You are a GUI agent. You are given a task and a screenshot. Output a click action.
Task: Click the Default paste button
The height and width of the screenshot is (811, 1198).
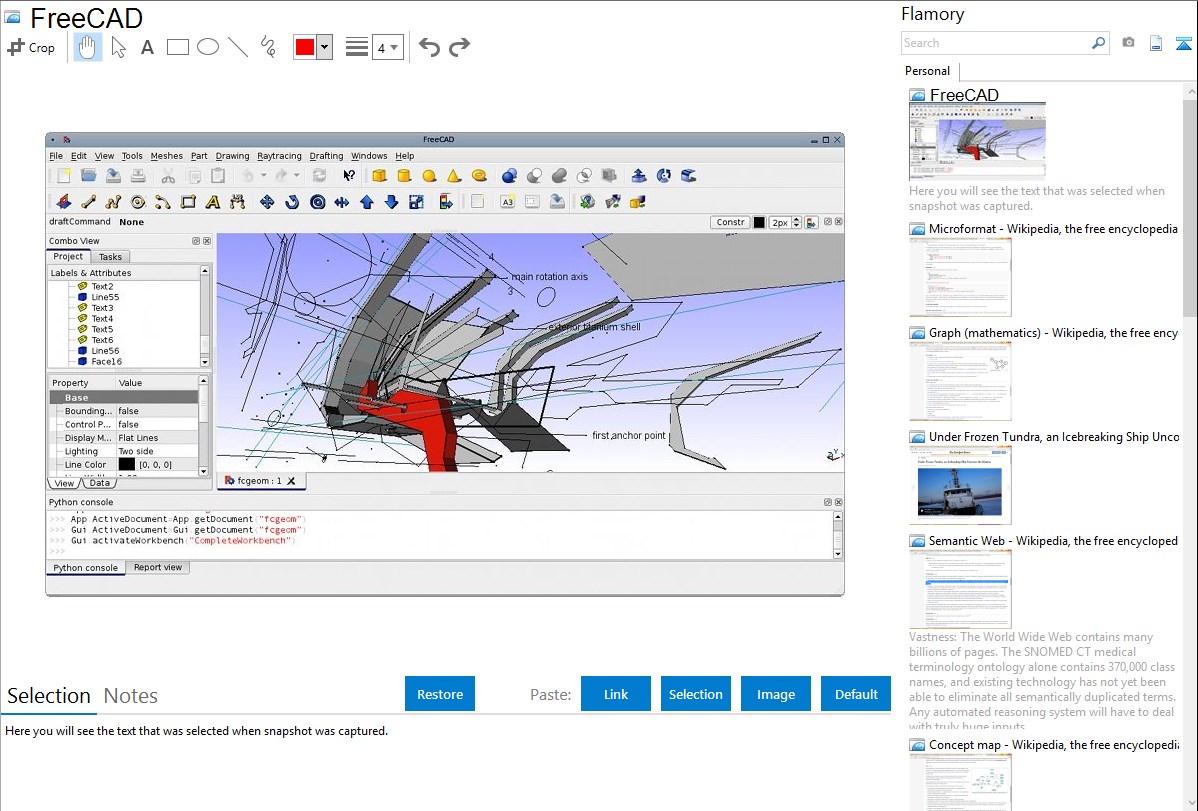point(856,694)
